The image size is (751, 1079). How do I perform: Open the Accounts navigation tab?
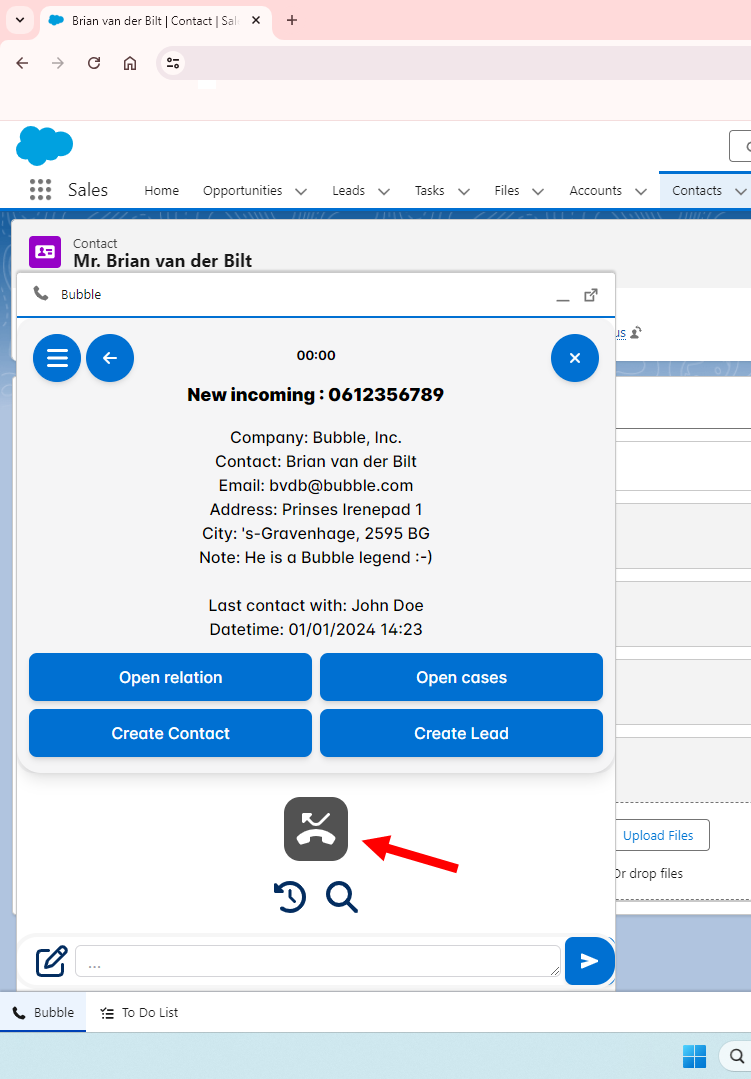[595, 191]
